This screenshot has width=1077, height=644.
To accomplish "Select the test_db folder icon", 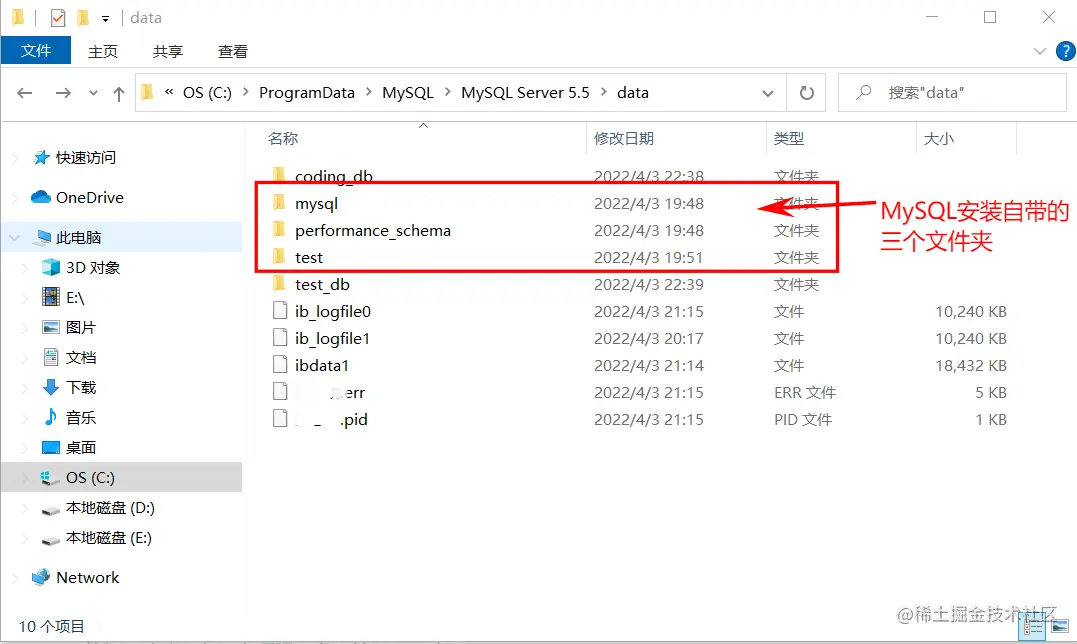I will pos(279,284).
